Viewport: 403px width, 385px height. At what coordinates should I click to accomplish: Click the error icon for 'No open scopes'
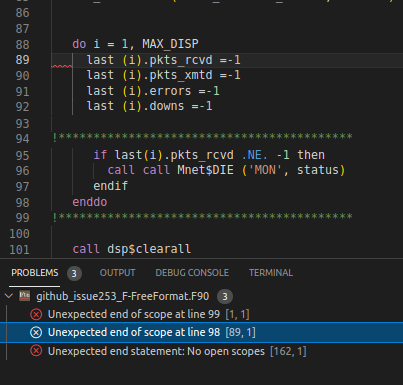pos(36,351)
